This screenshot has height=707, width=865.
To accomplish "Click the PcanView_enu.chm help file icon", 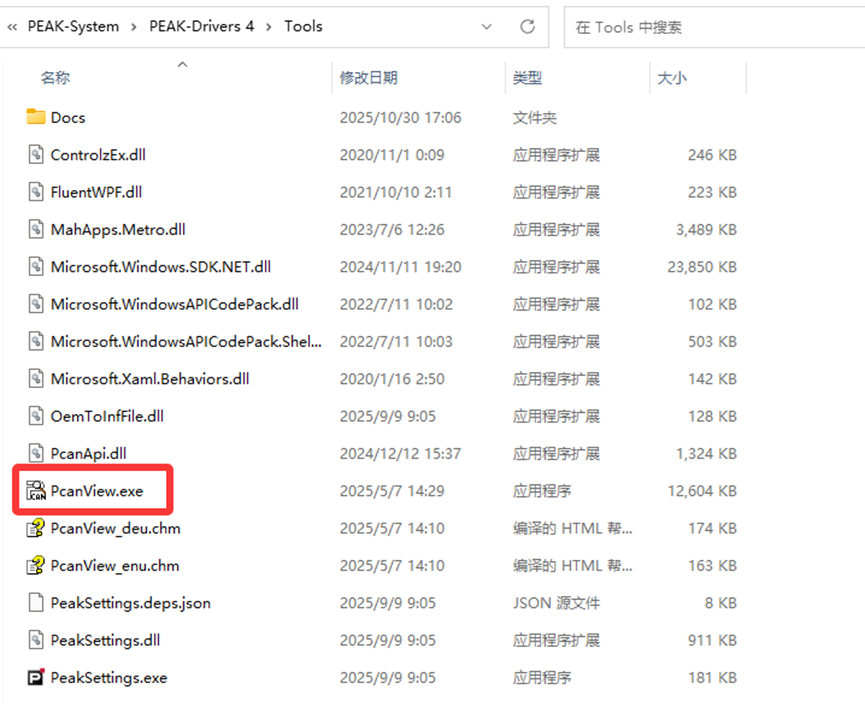I will [x=36, y=565].
